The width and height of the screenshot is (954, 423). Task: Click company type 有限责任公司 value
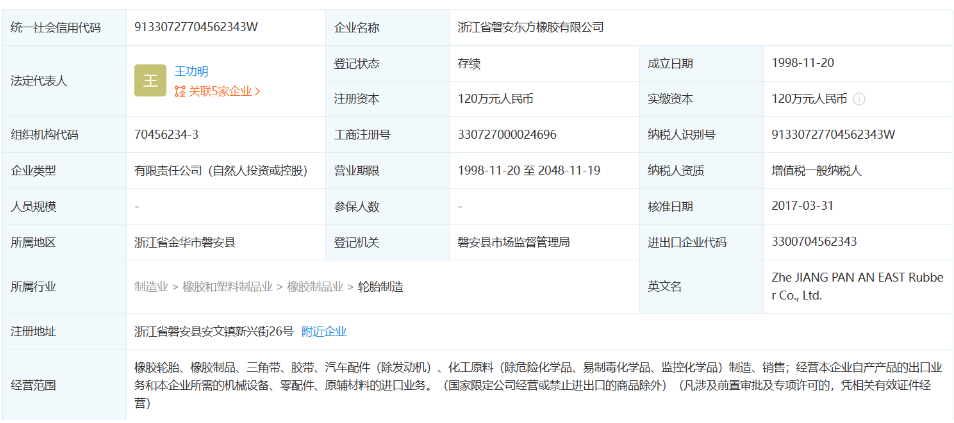(x=221, y=171)
